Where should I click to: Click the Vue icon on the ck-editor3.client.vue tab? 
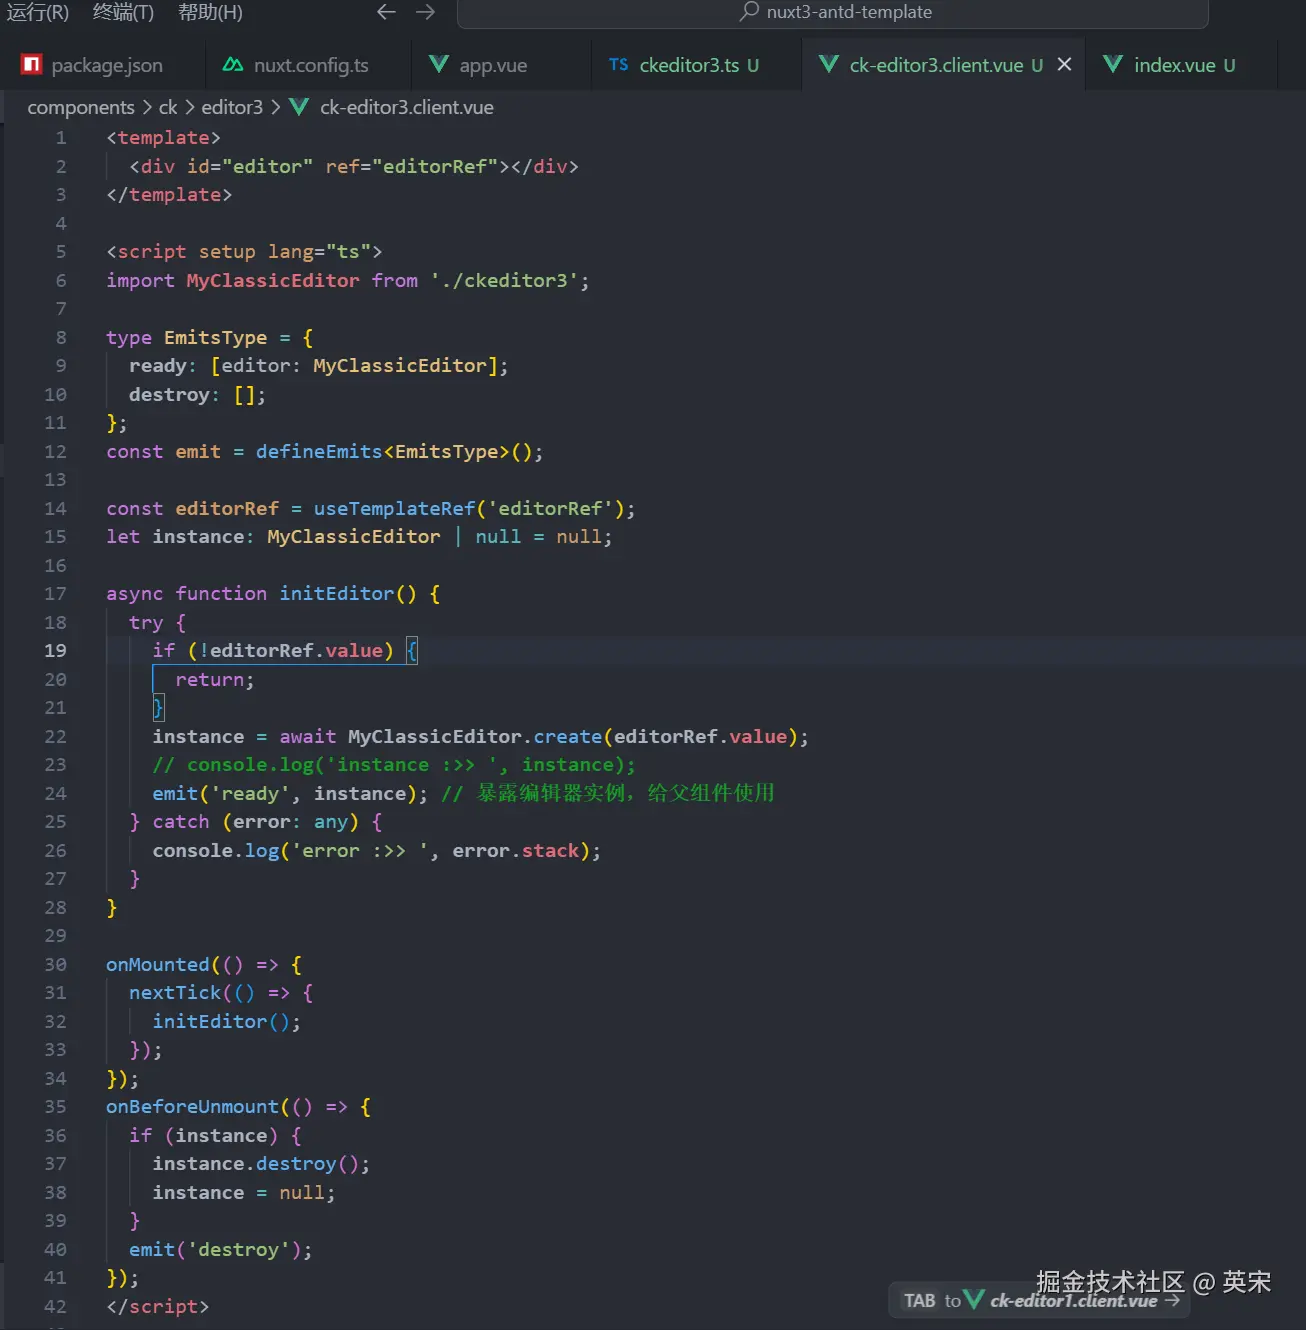click(829, 65)
